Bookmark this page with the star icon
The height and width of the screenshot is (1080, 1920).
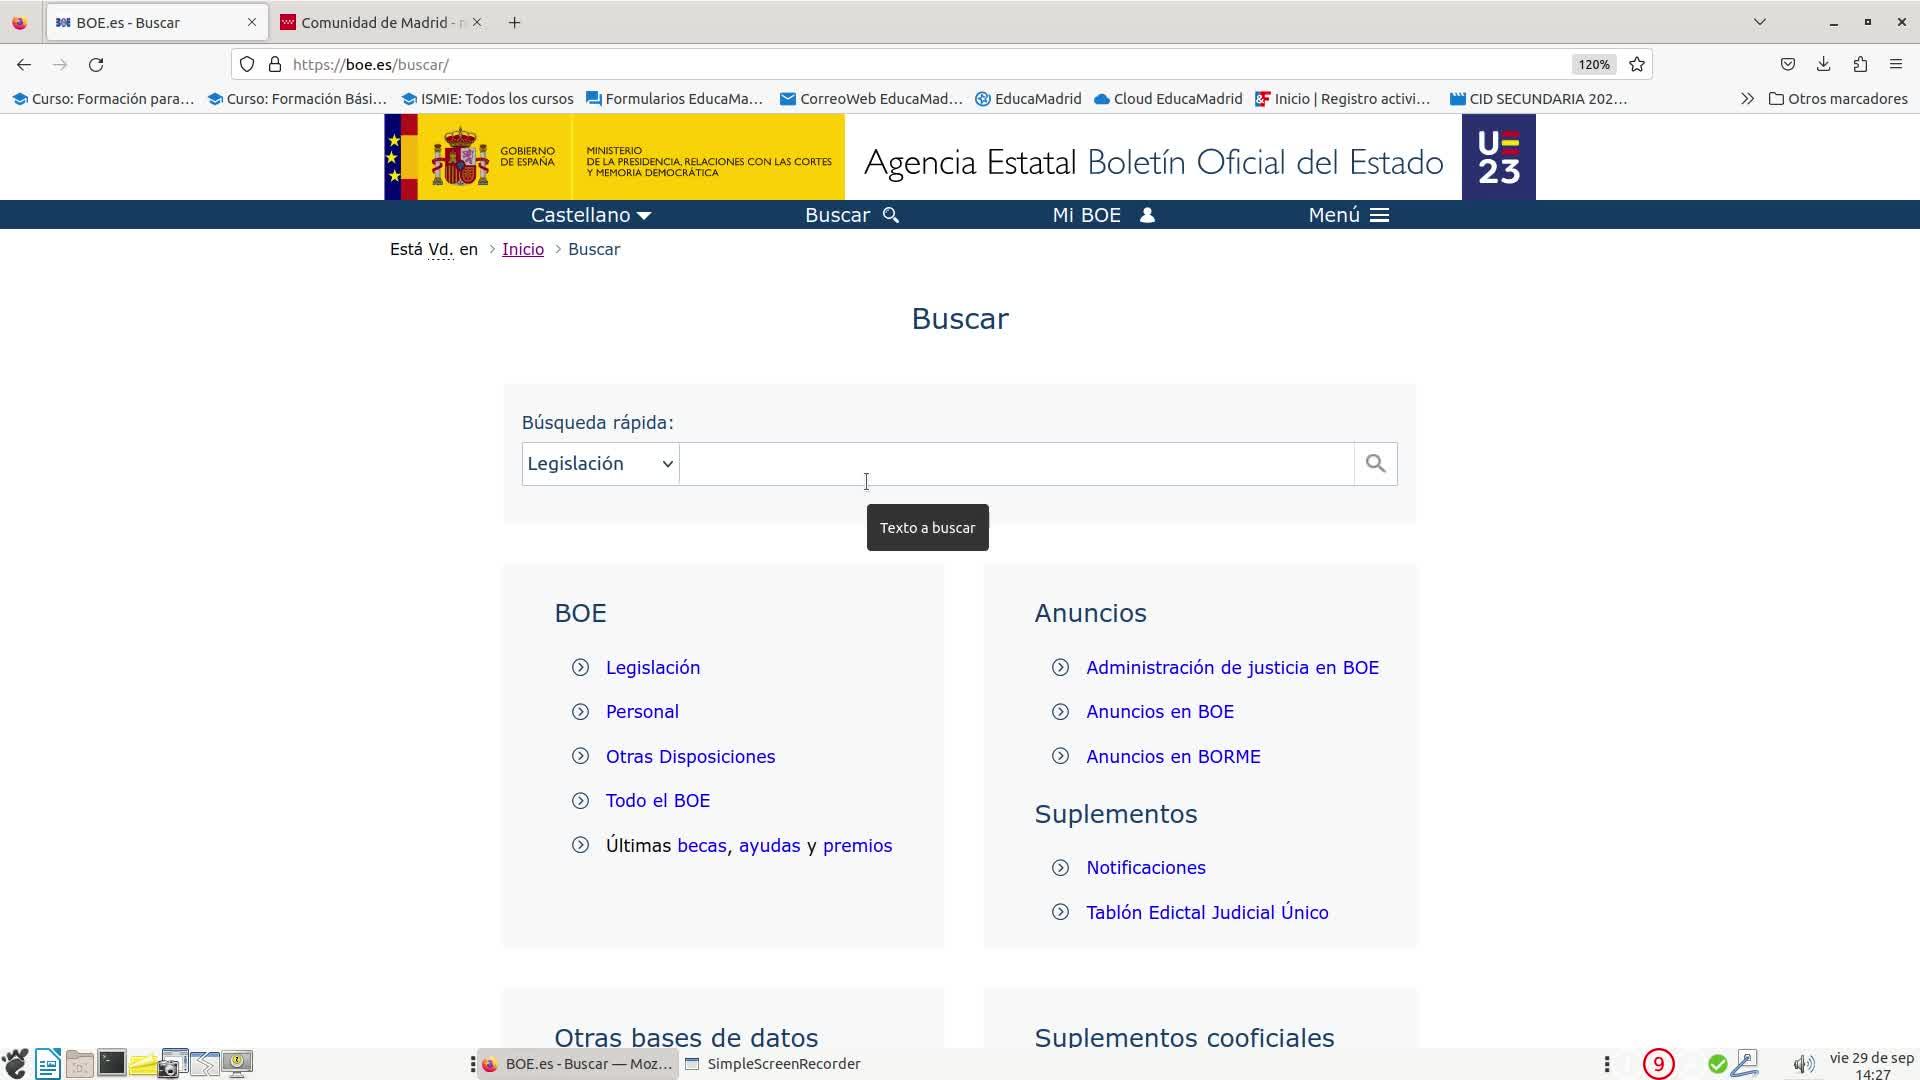click(1637, 65)
